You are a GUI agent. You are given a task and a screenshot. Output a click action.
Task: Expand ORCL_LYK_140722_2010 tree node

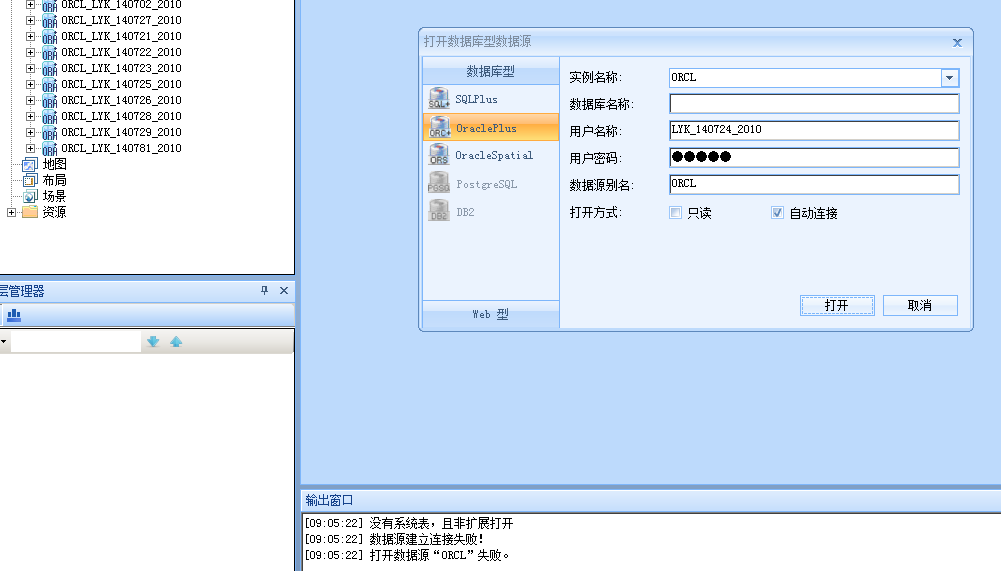coord(30,52)
